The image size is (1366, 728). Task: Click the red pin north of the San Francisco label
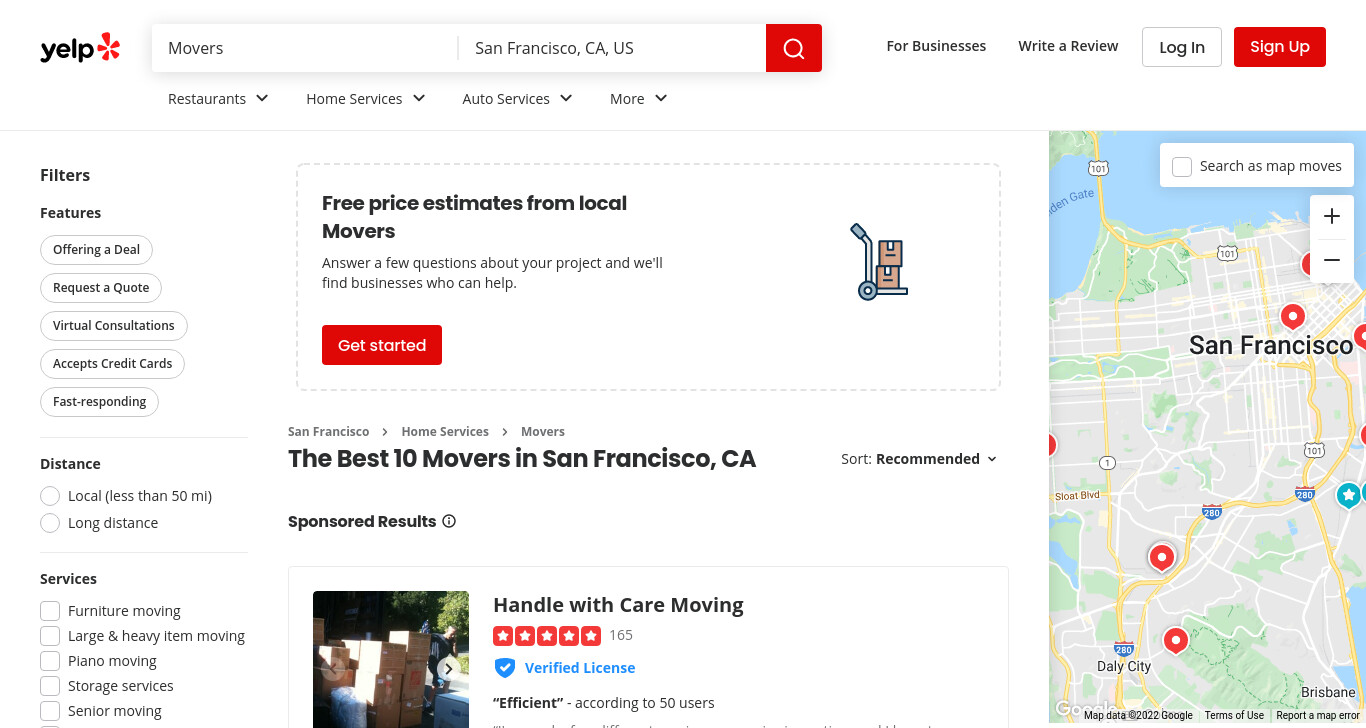pos(1293,317)
